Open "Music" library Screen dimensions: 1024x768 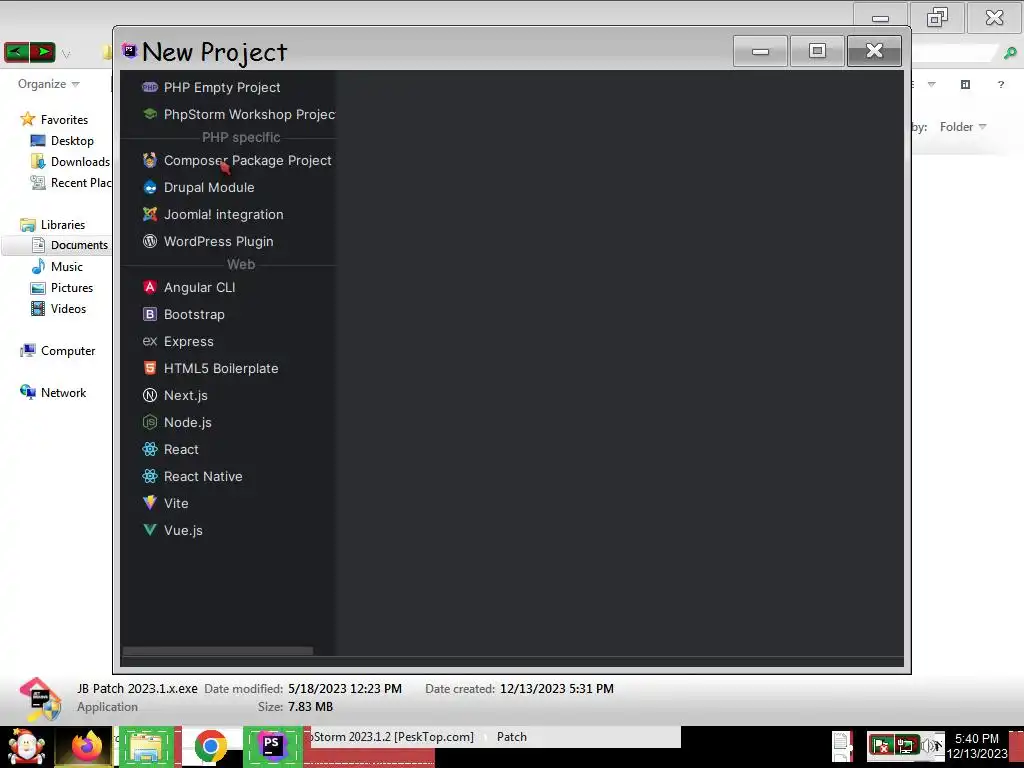[57, 266]
